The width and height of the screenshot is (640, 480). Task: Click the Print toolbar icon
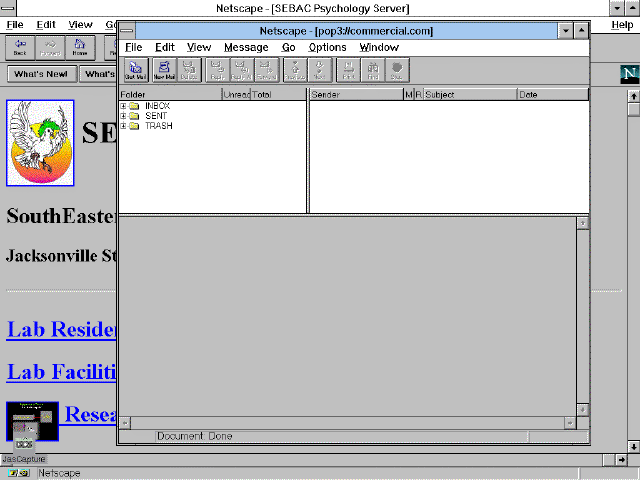click(348, 70)
